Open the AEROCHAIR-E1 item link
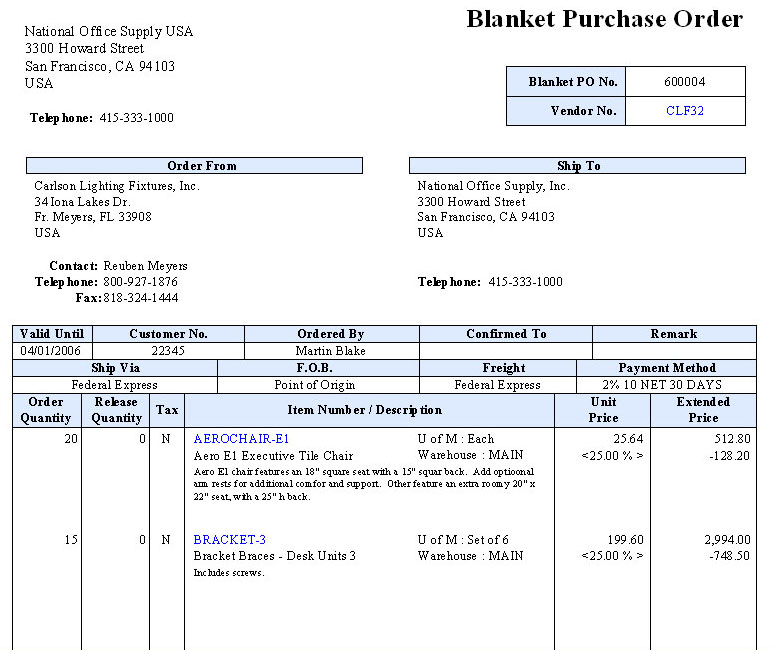Screen dimensions: 774x650 (241, 439)
